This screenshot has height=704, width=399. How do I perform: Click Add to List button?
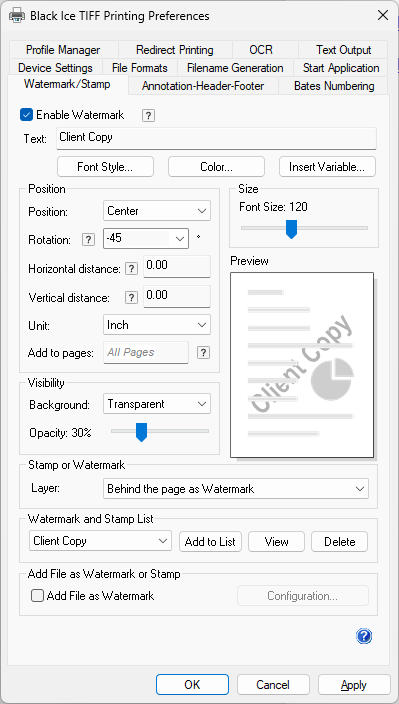pos(210,541)
